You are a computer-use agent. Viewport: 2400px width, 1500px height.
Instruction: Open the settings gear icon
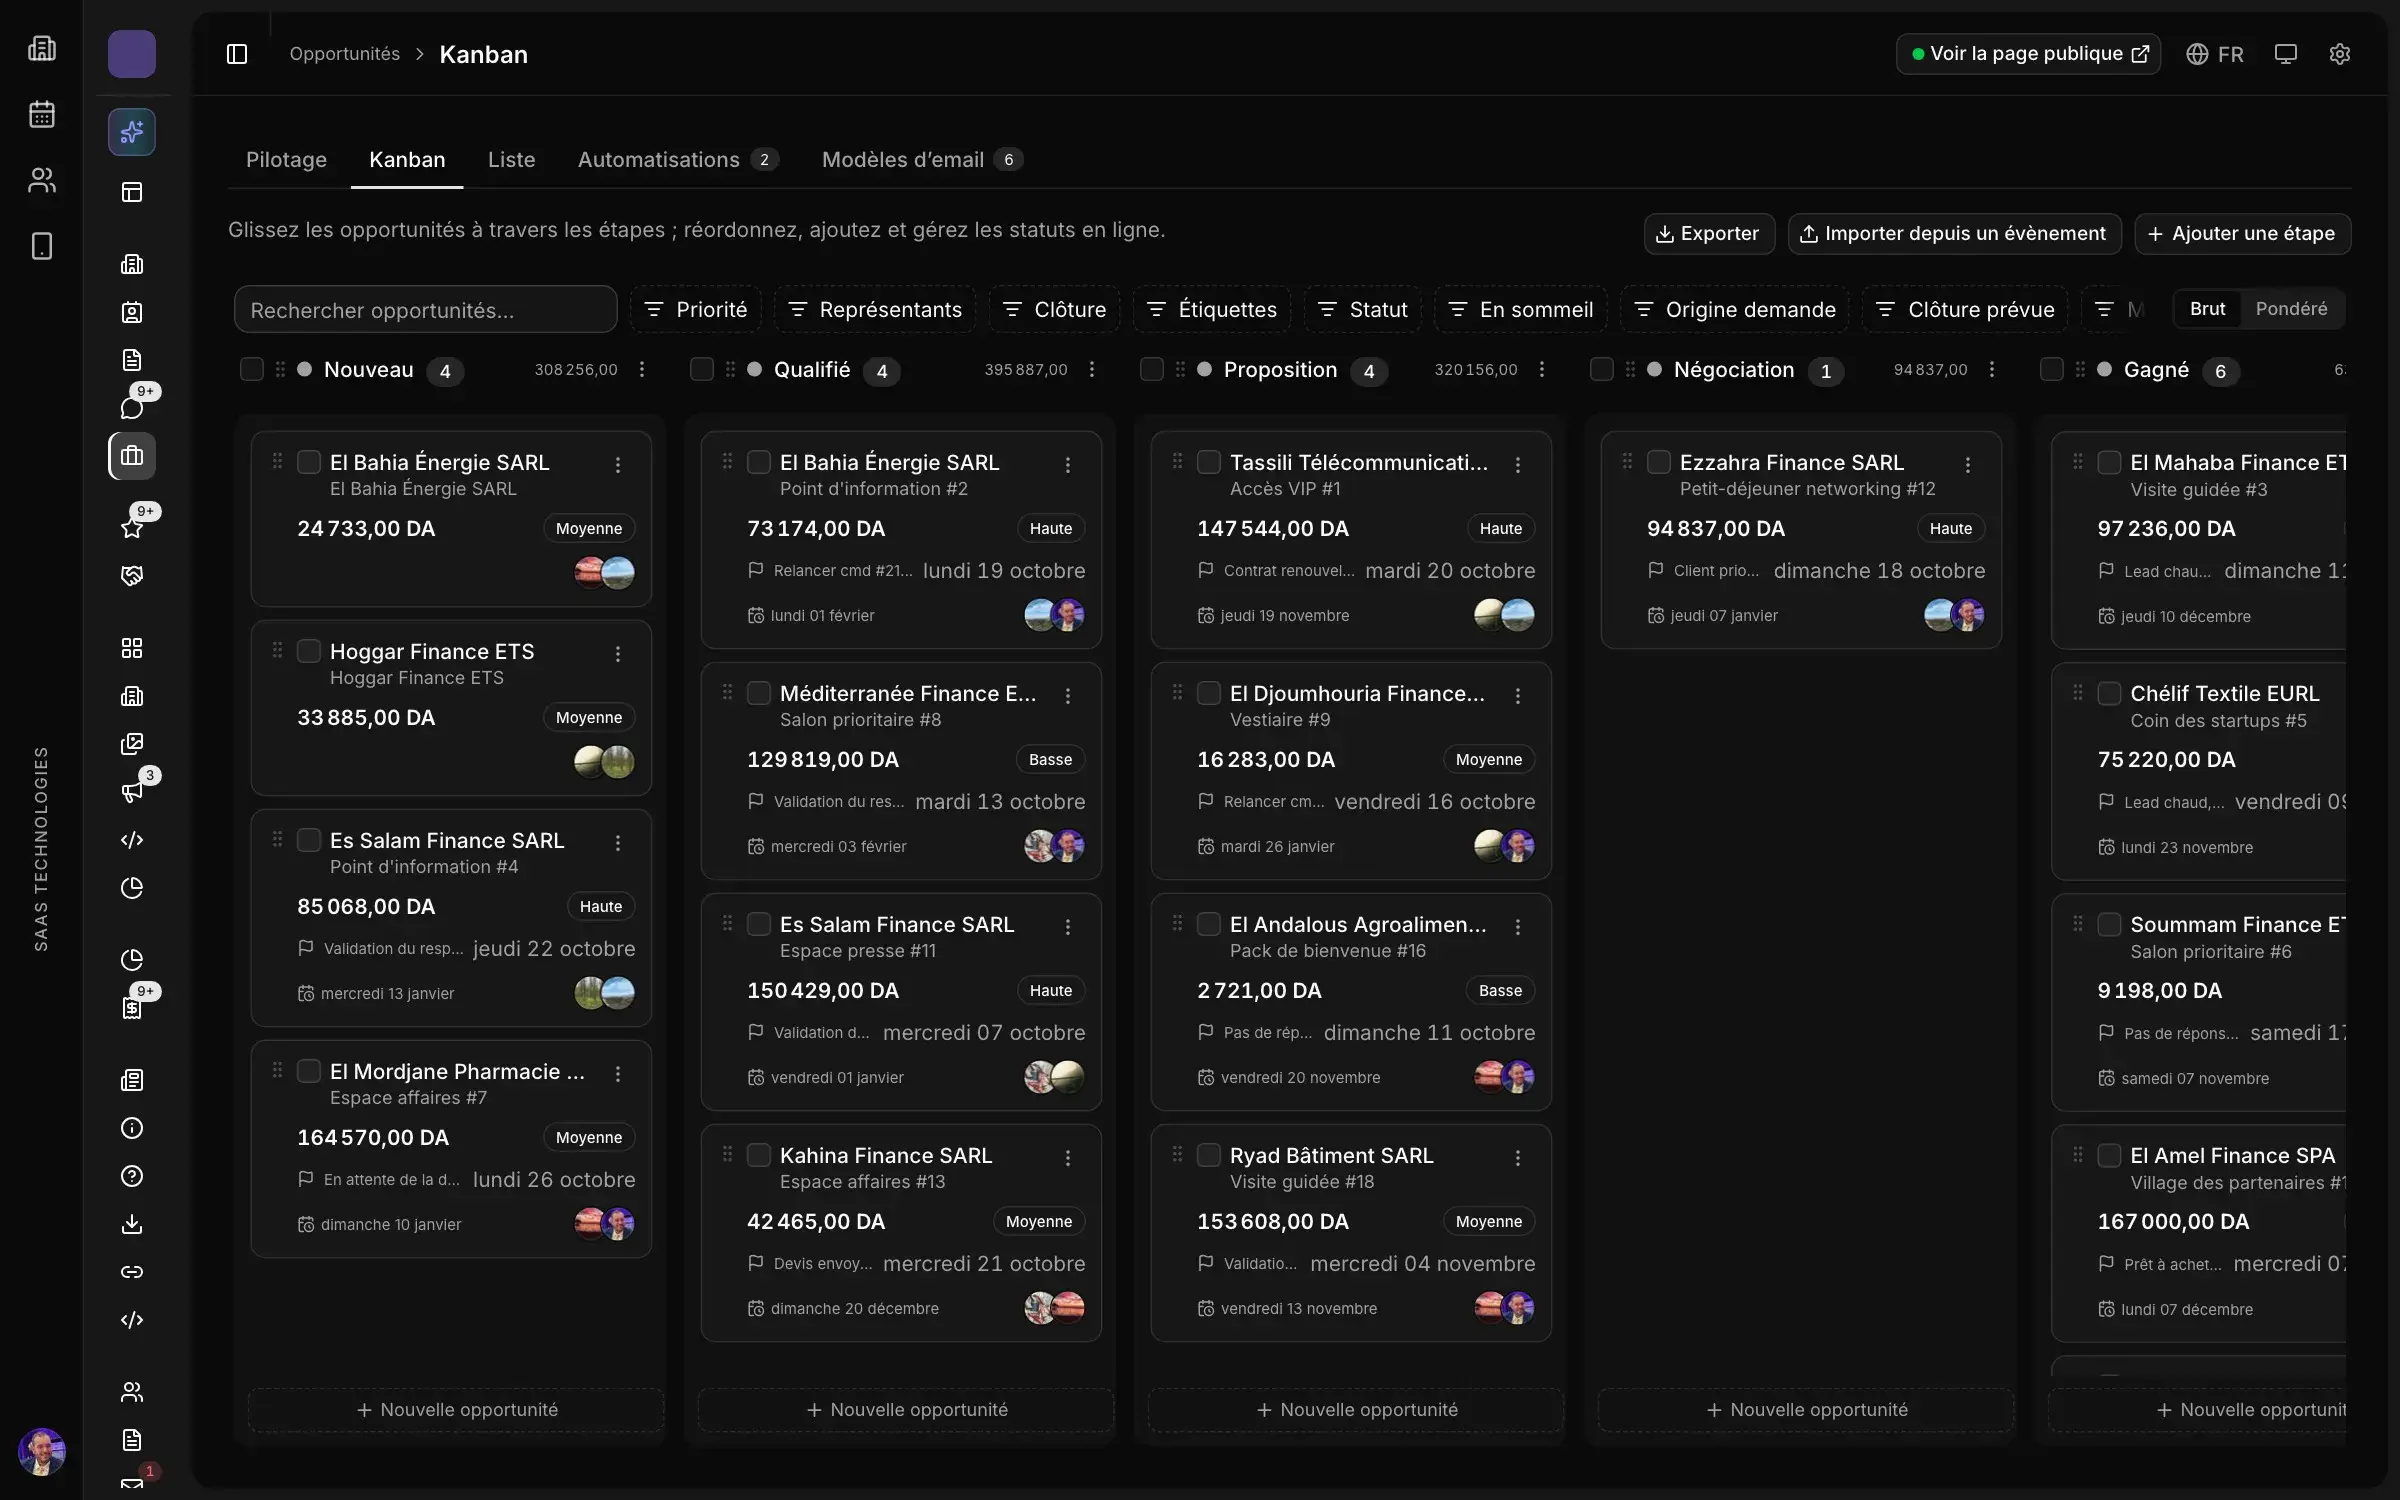coord(2339,54)
